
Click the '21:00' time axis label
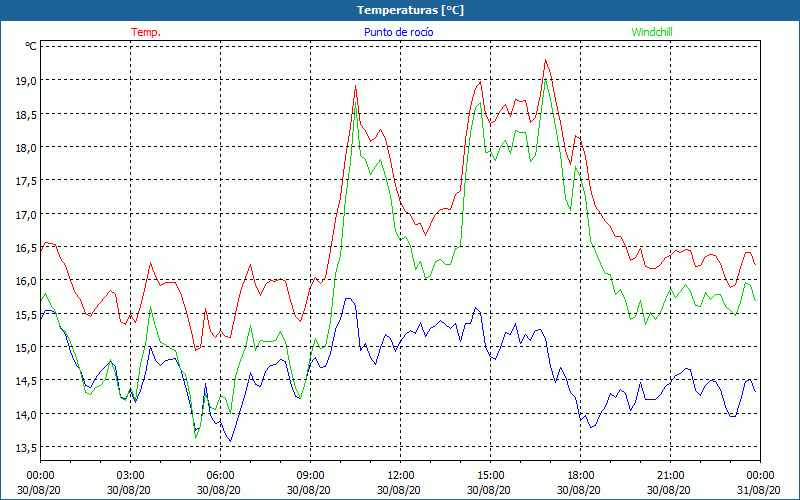tap(670, 476)
